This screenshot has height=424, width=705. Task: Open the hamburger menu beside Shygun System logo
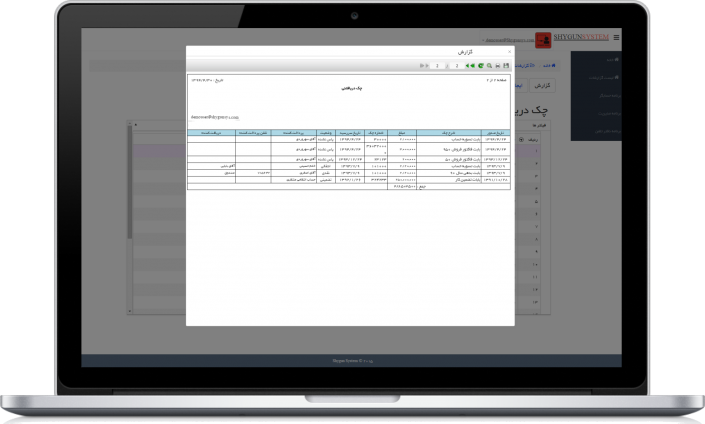(616, 38)
